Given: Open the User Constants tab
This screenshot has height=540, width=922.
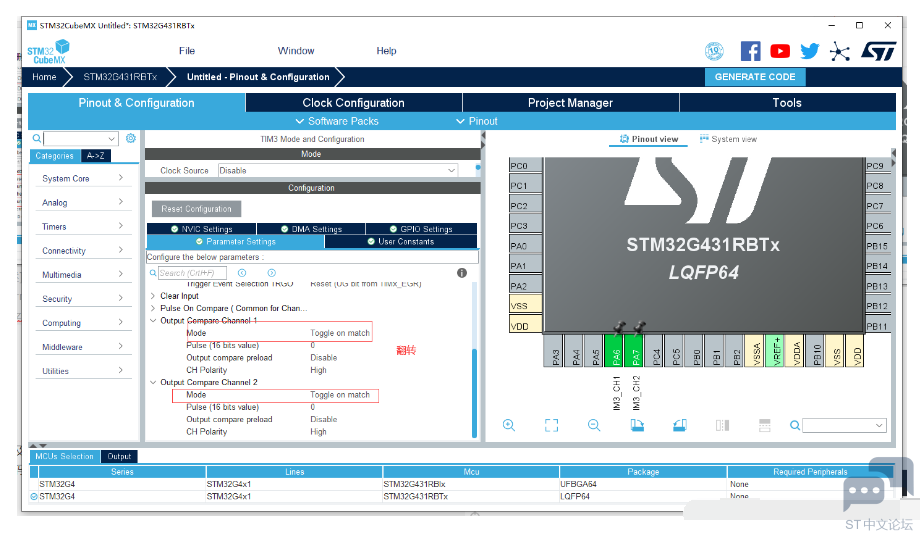Looking at the screenshot, I should [400, 242].
